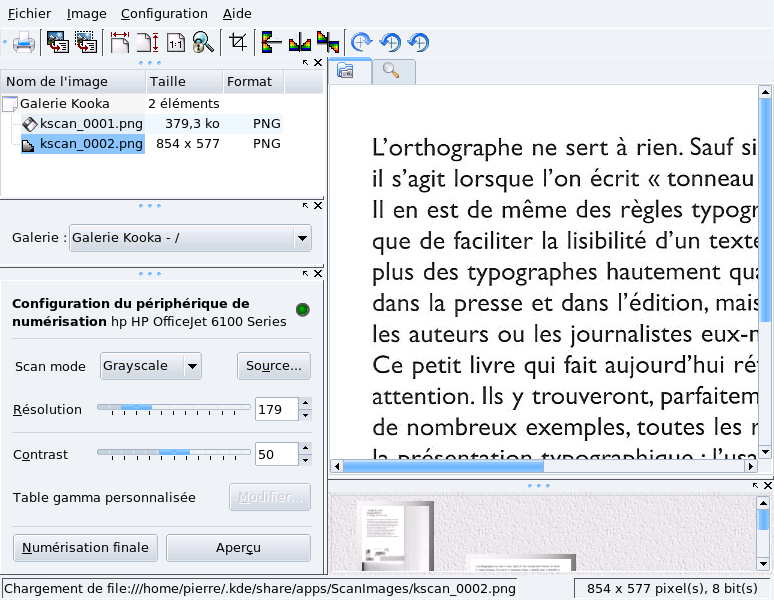Detach the Galerie selector panel
774x600 pixels.
tap(306, 205)
